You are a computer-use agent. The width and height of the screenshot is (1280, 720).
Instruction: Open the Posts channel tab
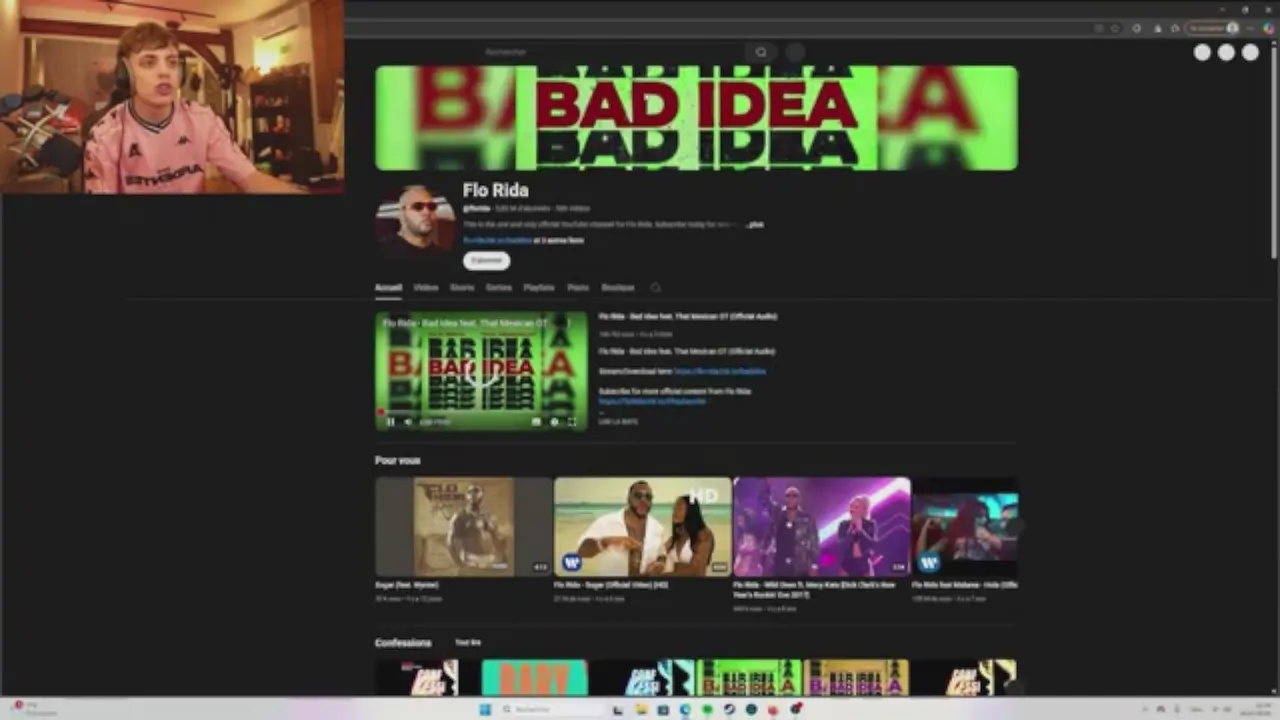[x=578, y=288]
